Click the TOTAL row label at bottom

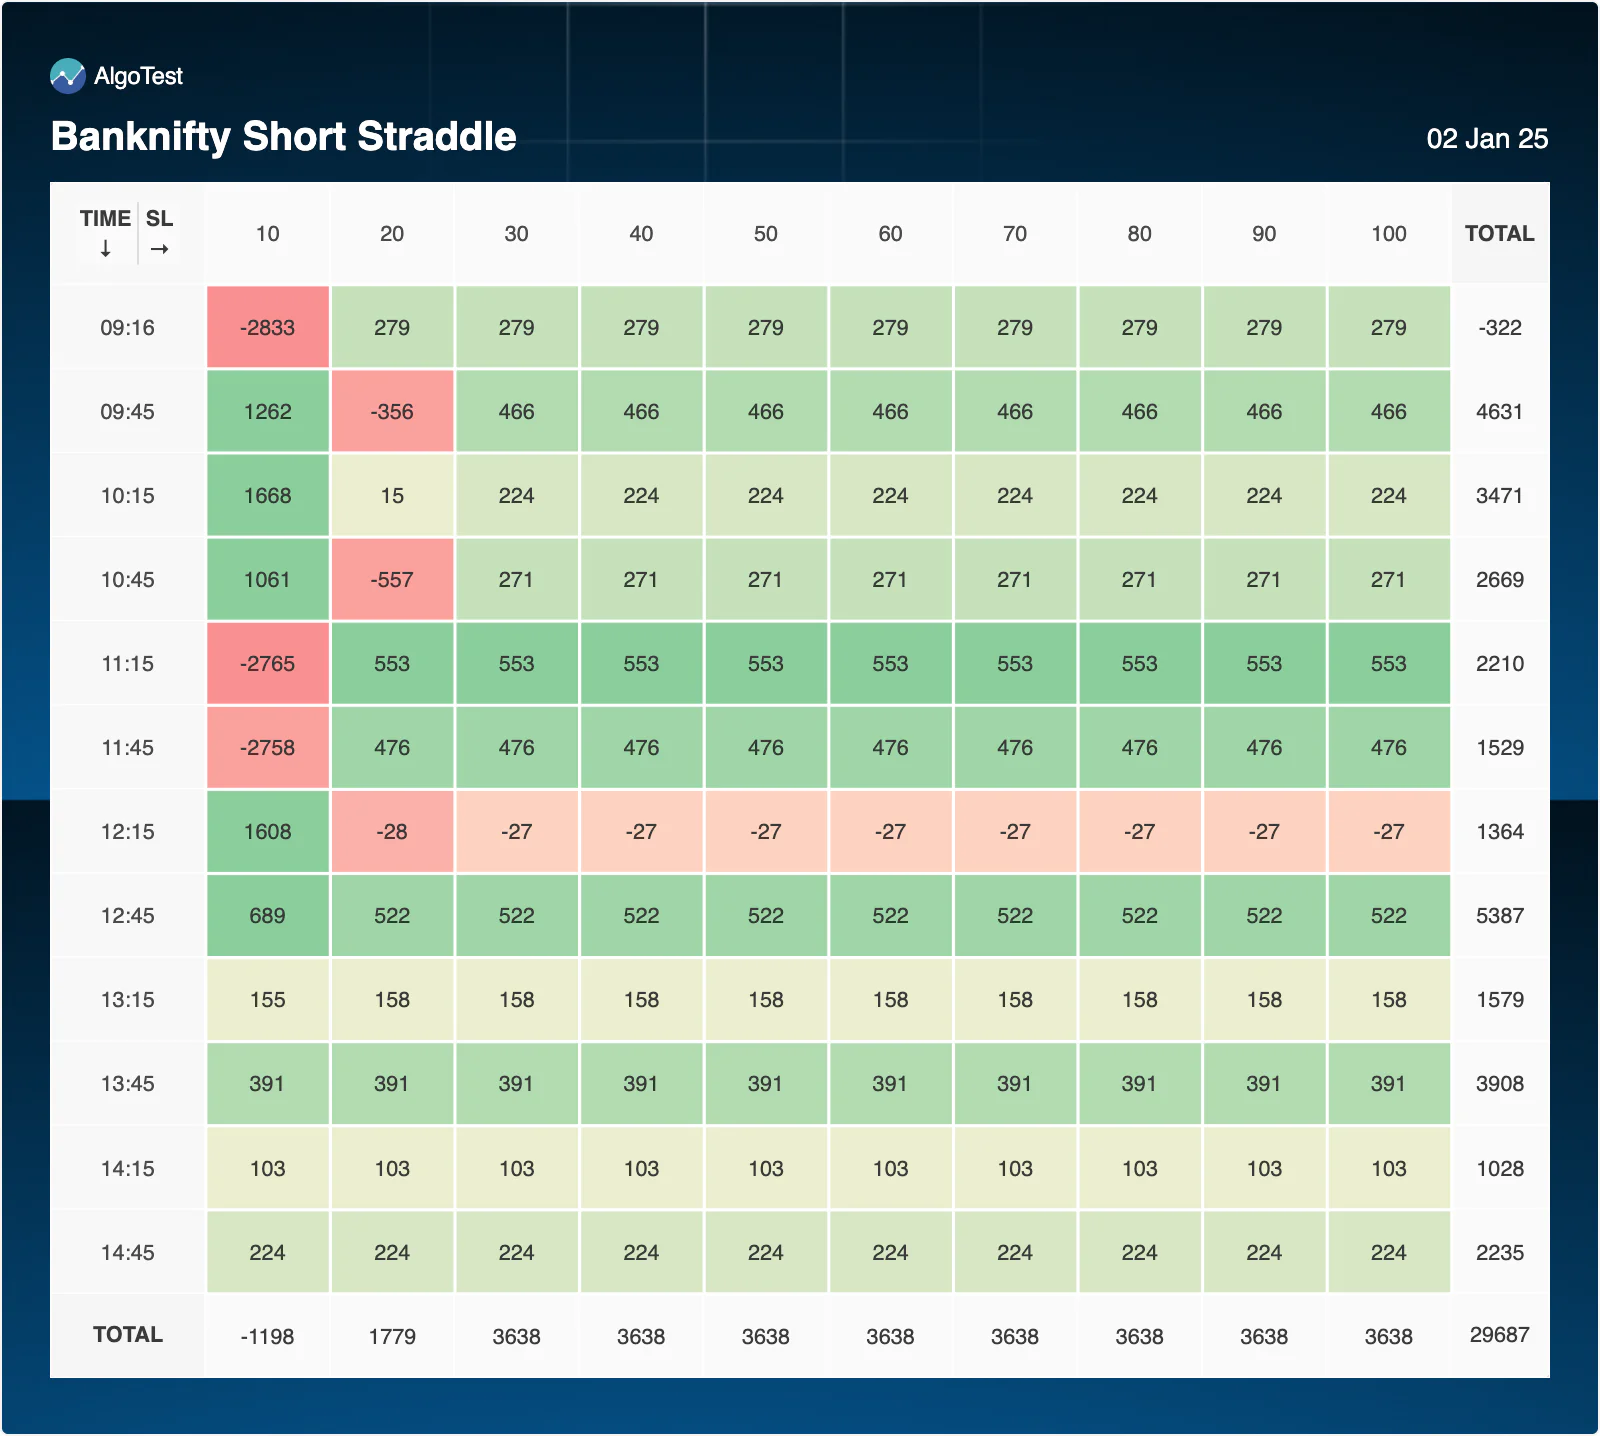(127, 1334)
